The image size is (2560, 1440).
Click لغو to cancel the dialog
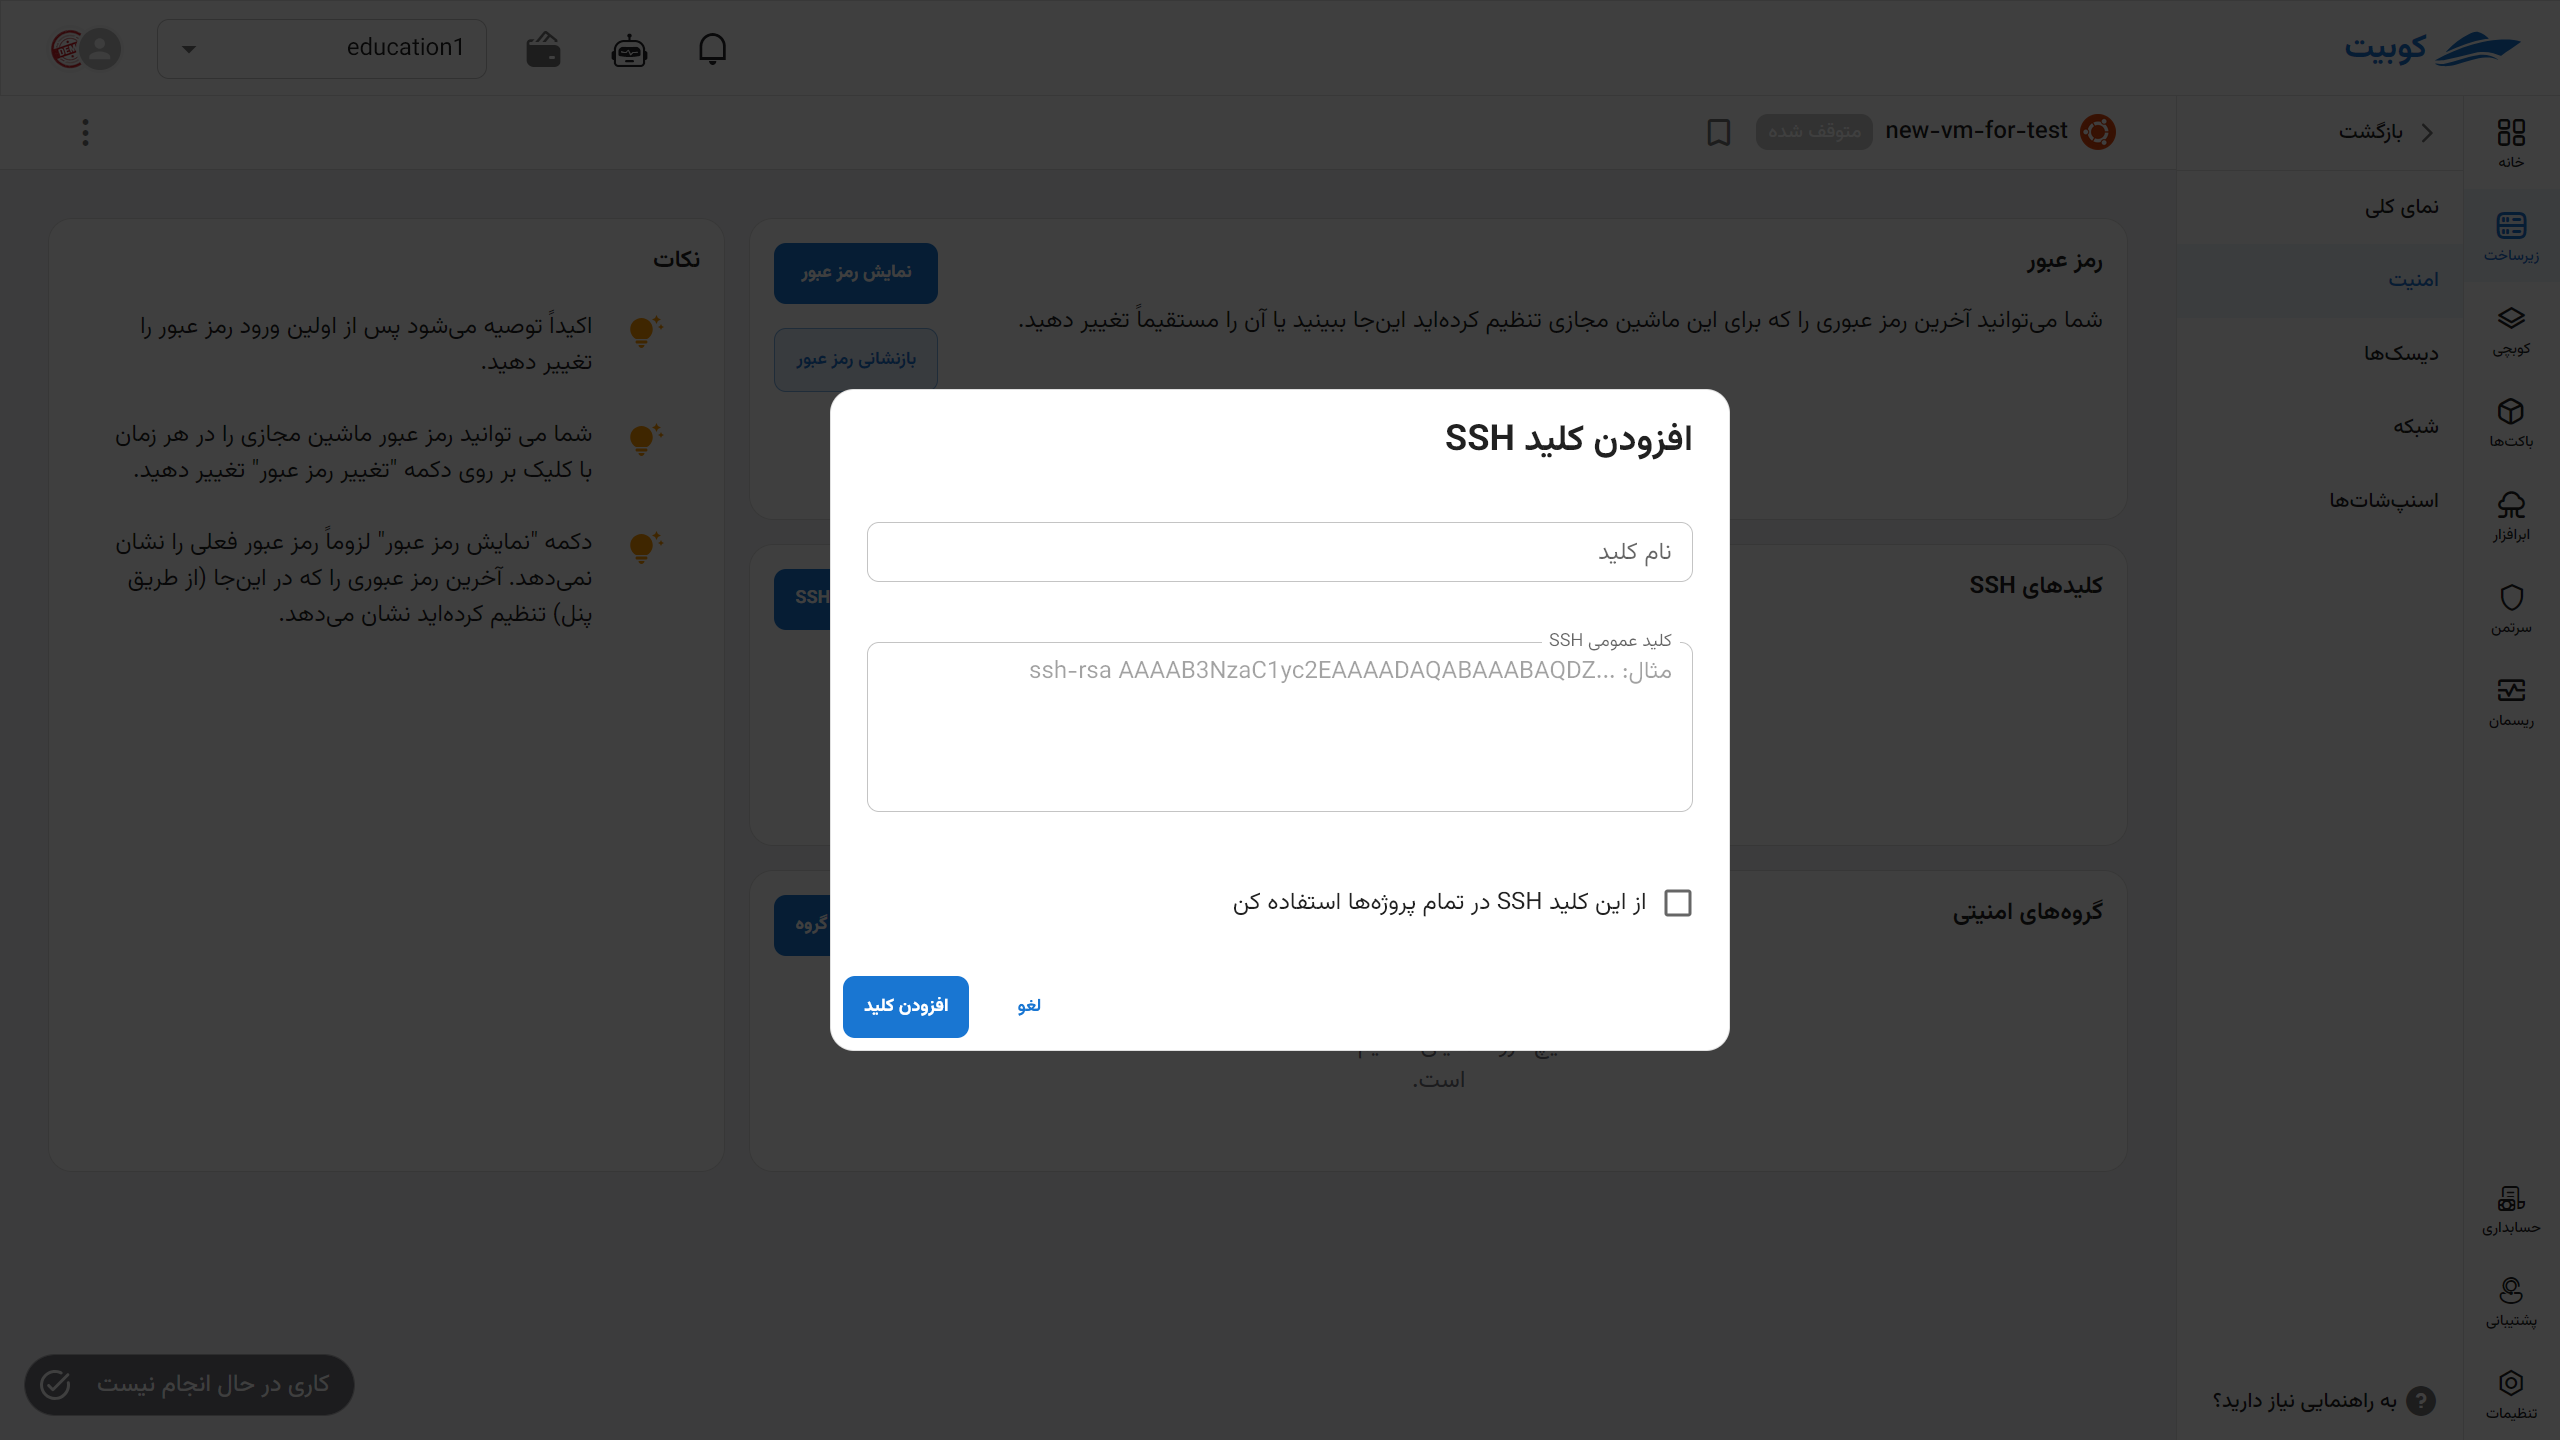[x=1027, y=1006]
